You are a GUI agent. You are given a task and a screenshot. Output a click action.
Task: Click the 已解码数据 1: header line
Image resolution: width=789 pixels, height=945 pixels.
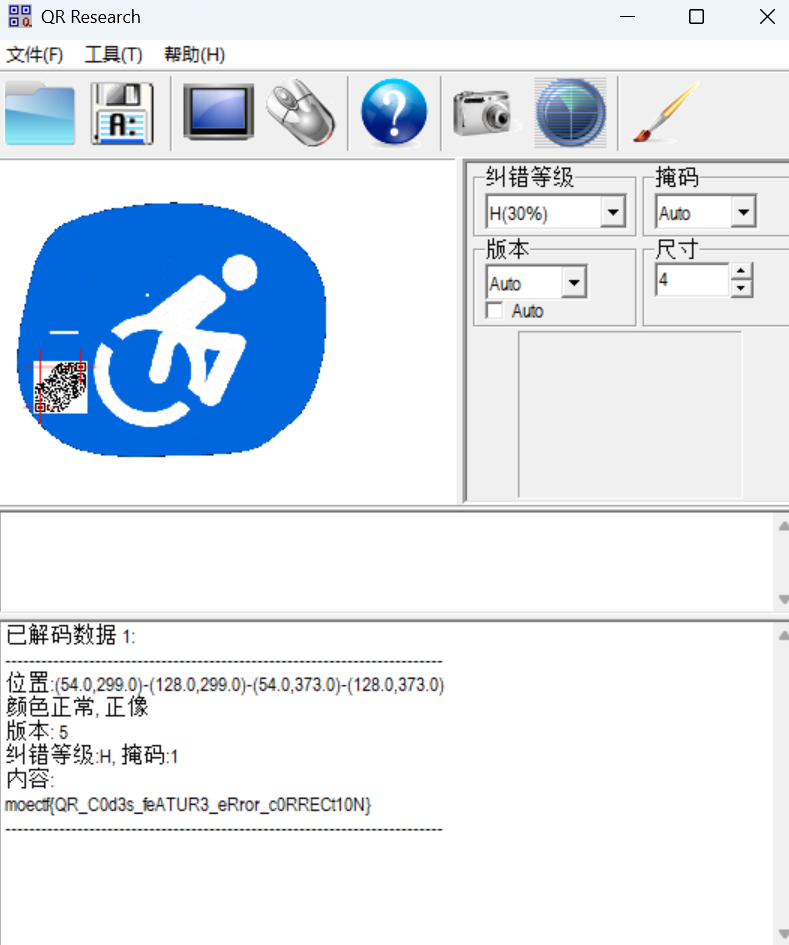(71, 635)
